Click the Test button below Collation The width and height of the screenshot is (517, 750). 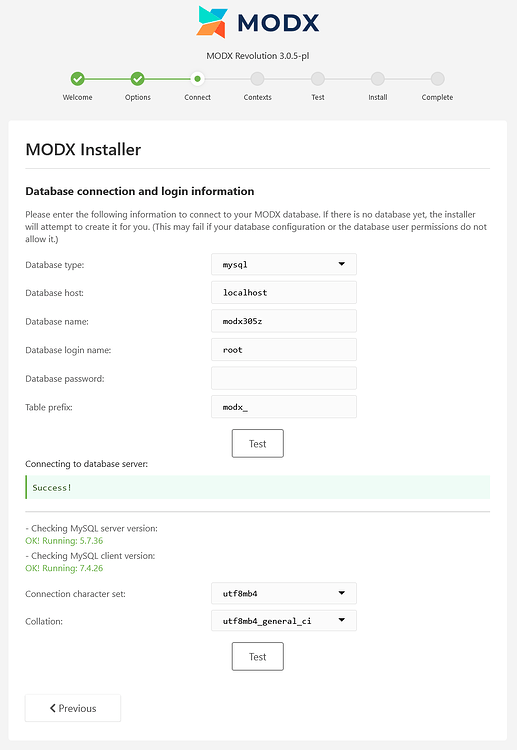(x=258, y=656)
